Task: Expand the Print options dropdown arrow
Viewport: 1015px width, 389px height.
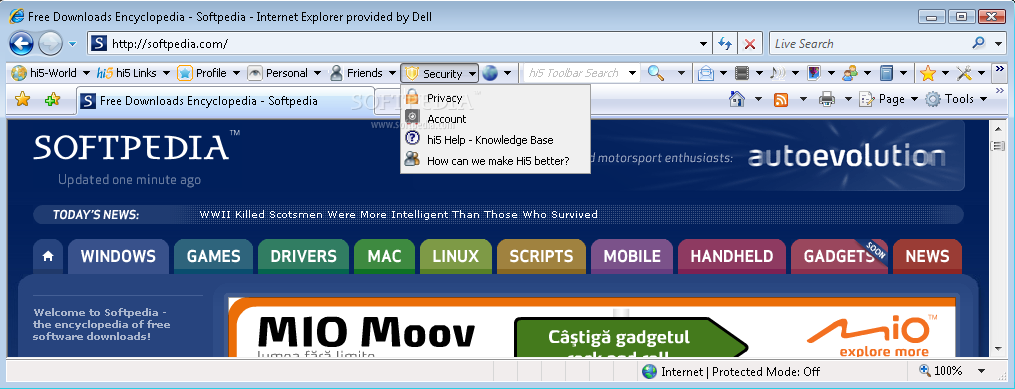Action: click(848, 99)
